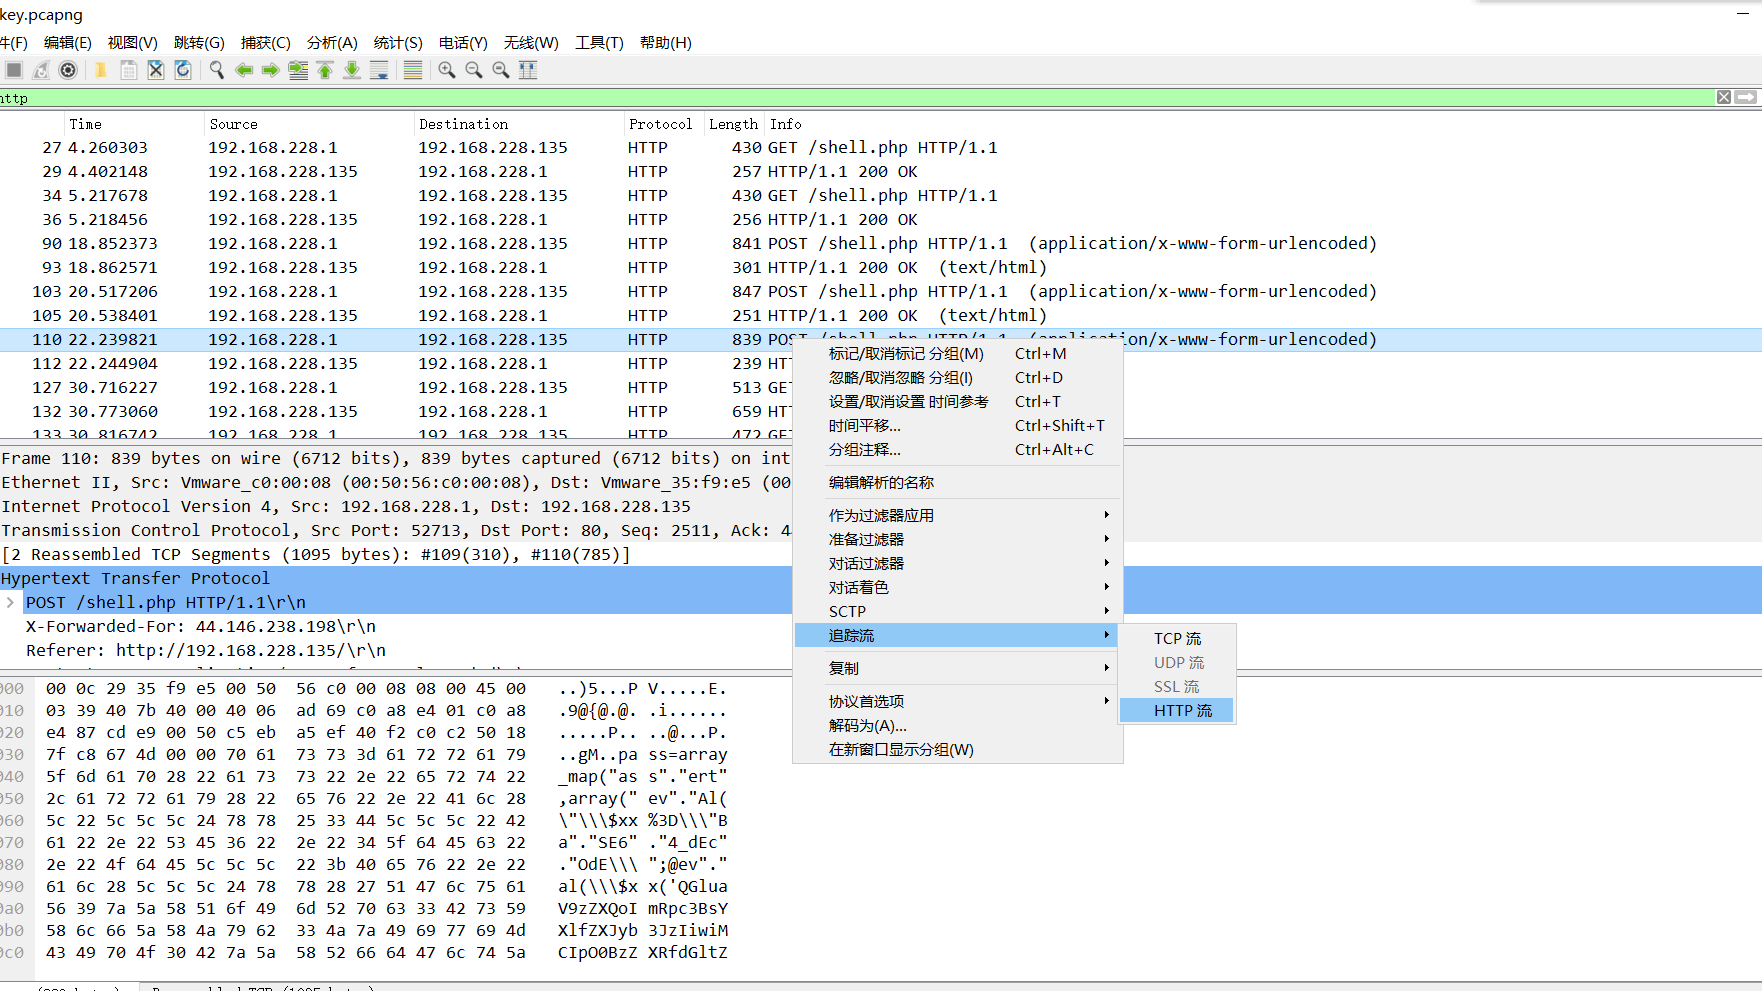
Task: Choose 在新窗口显示分组(W) entry
Action: (x=958, y=749)
